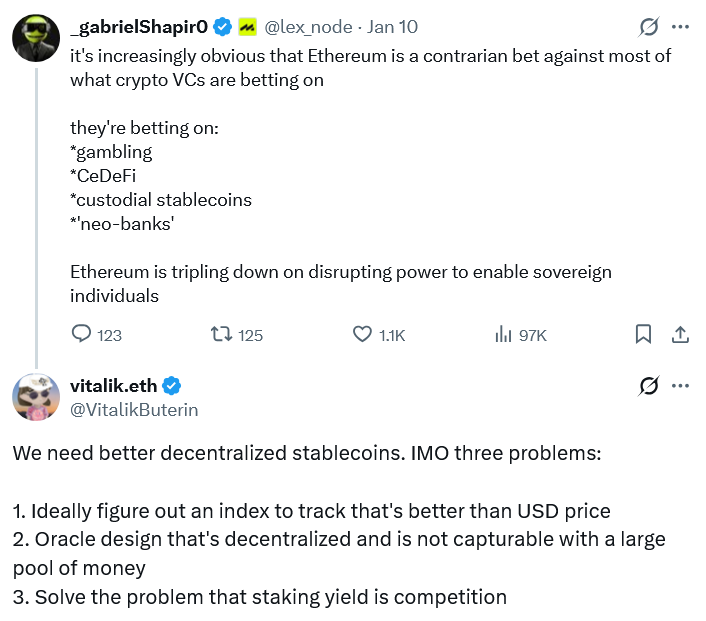Click the yellow affiliate badge beside _gabrielShapir0

click(x=248, y=27)
